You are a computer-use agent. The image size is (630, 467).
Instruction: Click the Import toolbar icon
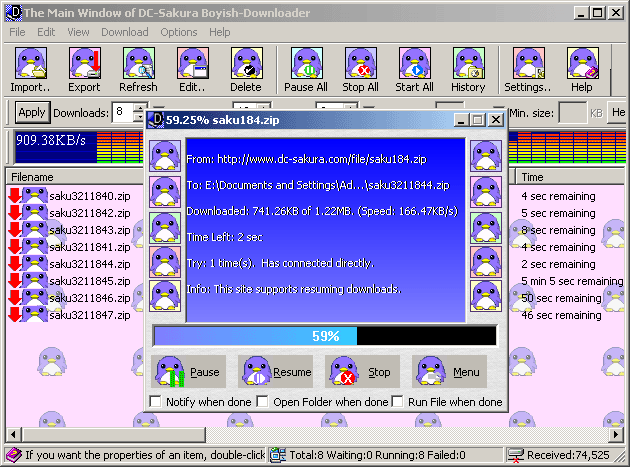tap(31, 63)
